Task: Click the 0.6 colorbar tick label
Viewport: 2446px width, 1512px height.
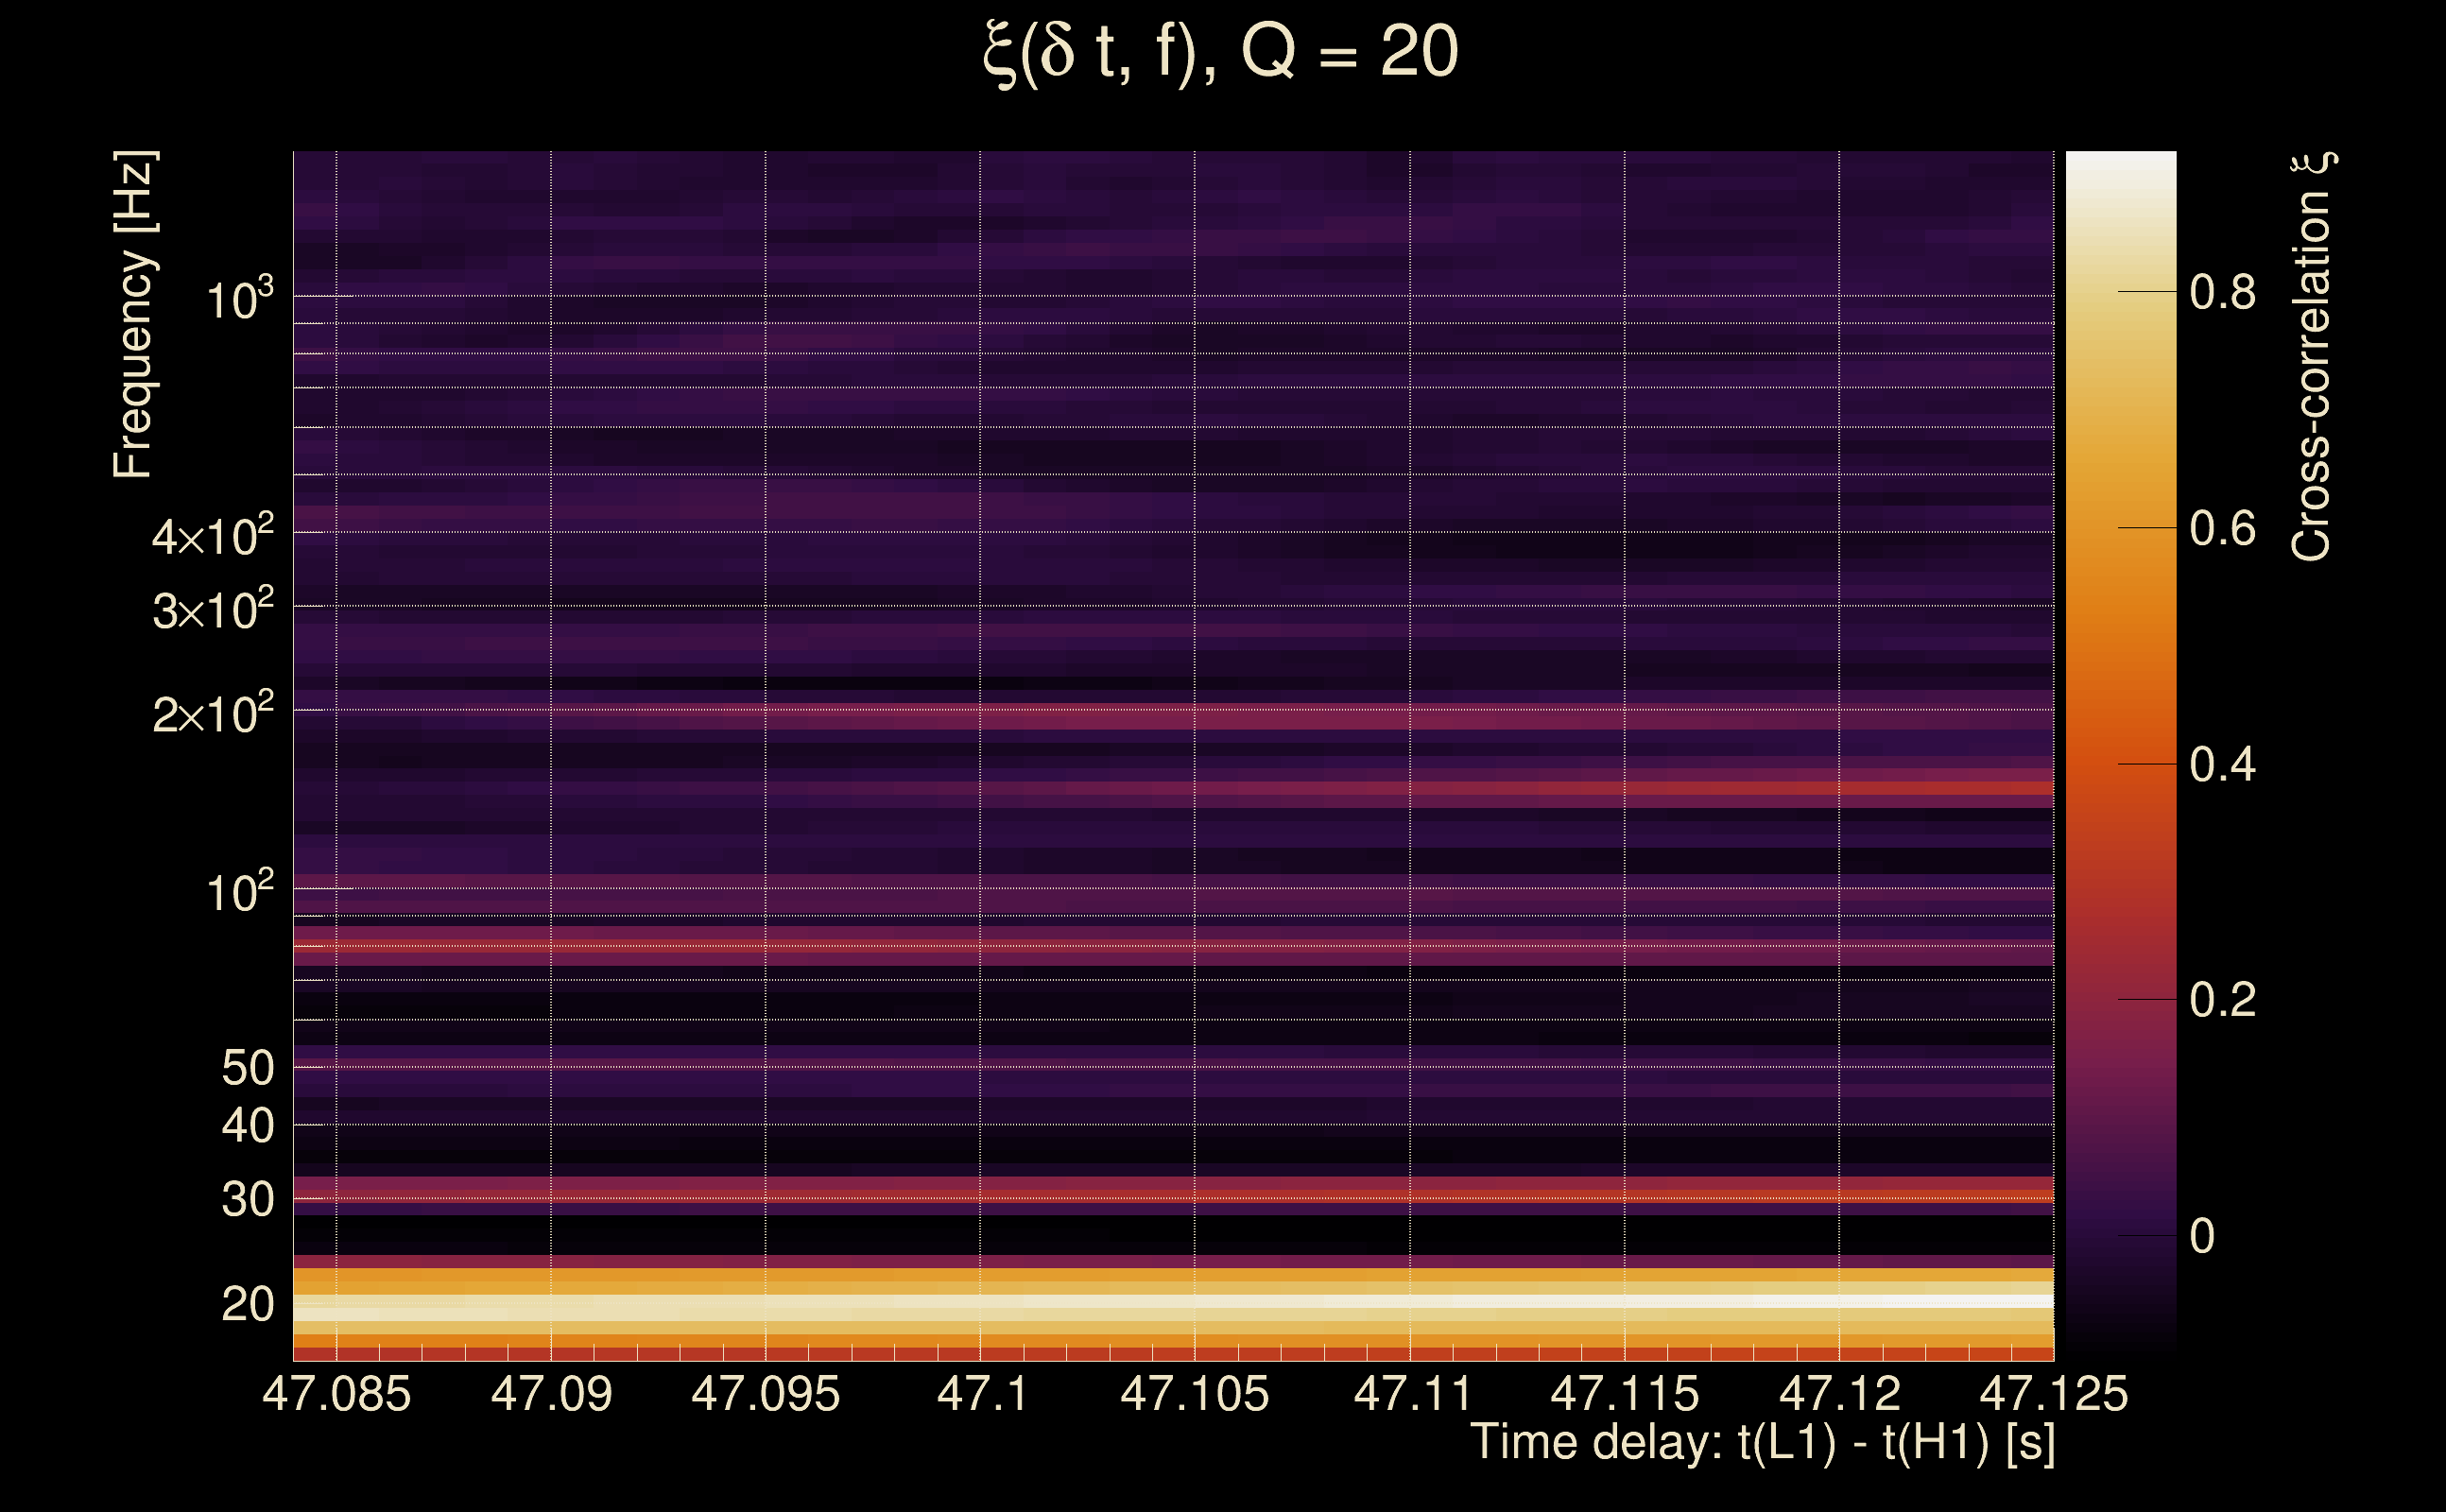Action: 2222,528
